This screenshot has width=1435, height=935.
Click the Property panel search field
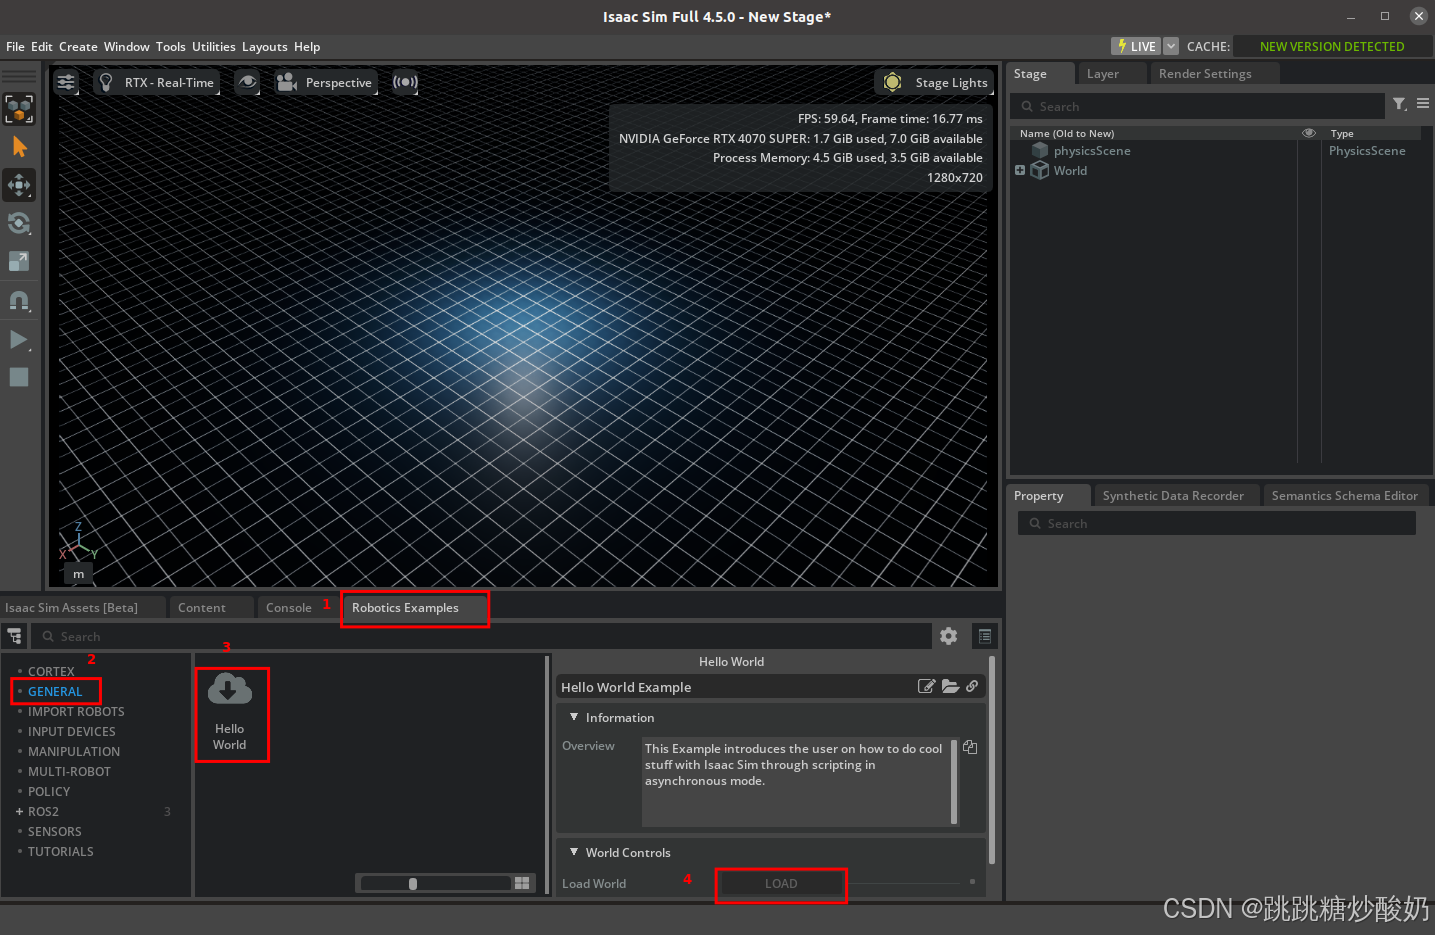click(1217, 523)
